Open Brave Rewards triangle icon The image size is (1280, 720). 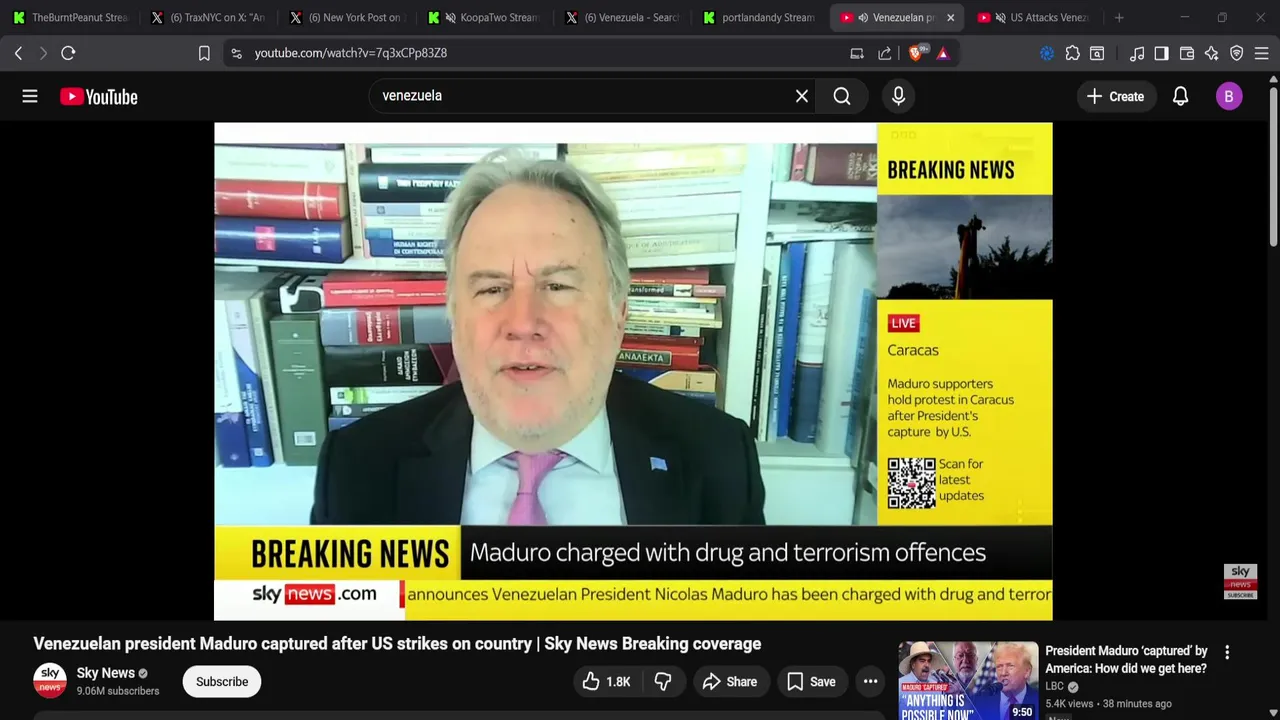(x=943, y=53)
